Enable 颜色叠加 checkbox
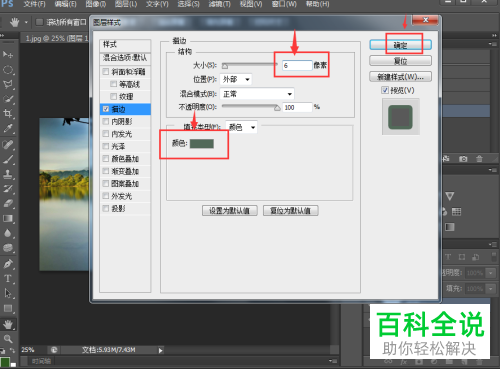Viewport: 500px width, 369px height. pyautogui.click(x=106, y=159)
